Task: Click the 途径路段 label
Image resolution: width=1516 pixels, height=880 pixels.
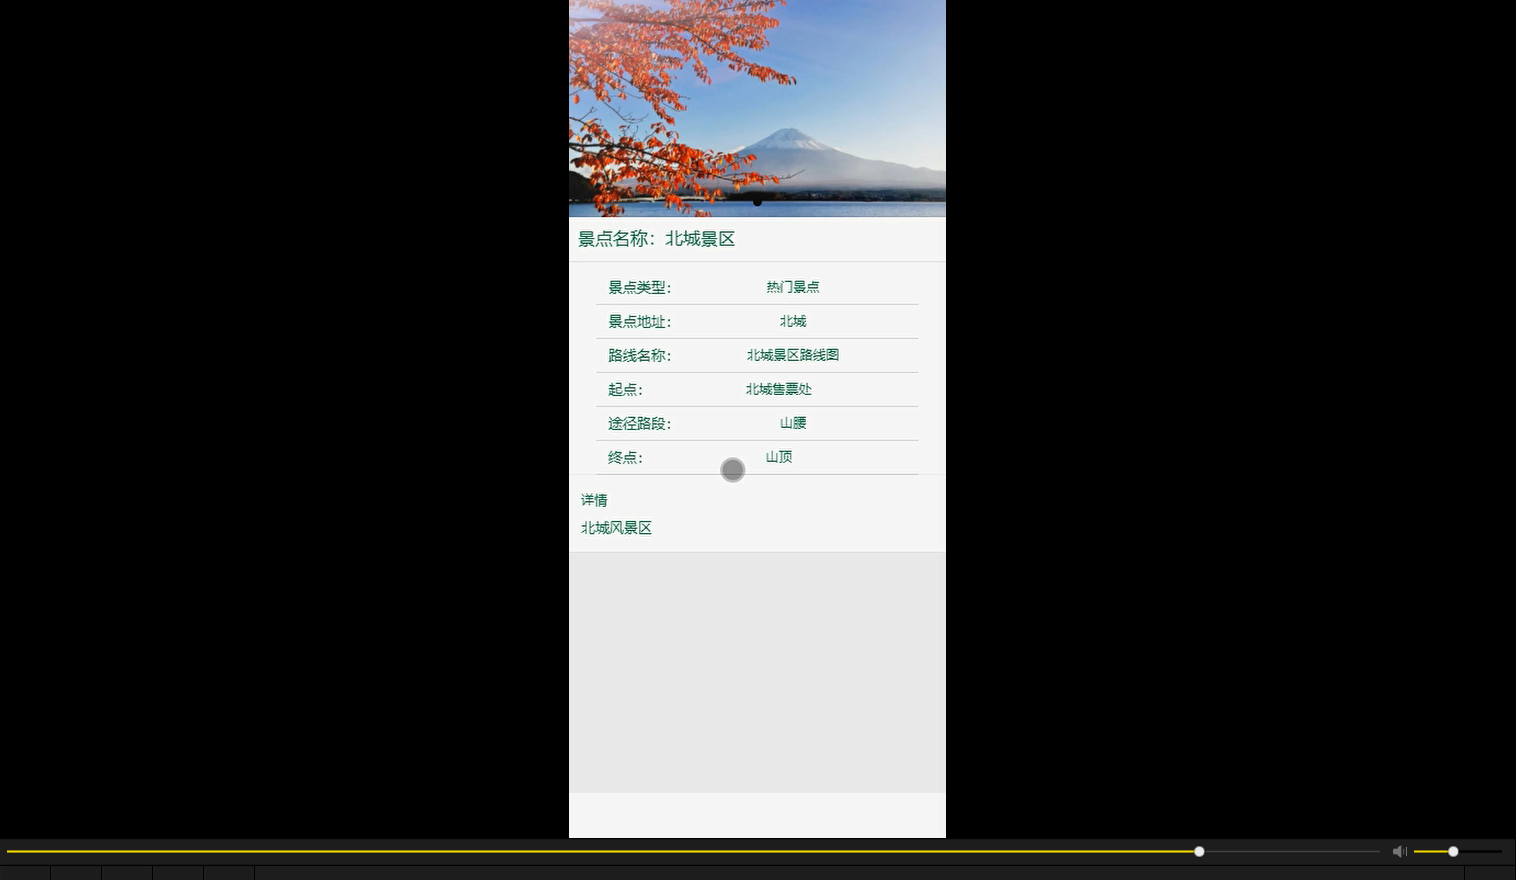Action: click(x=639, y=423)
